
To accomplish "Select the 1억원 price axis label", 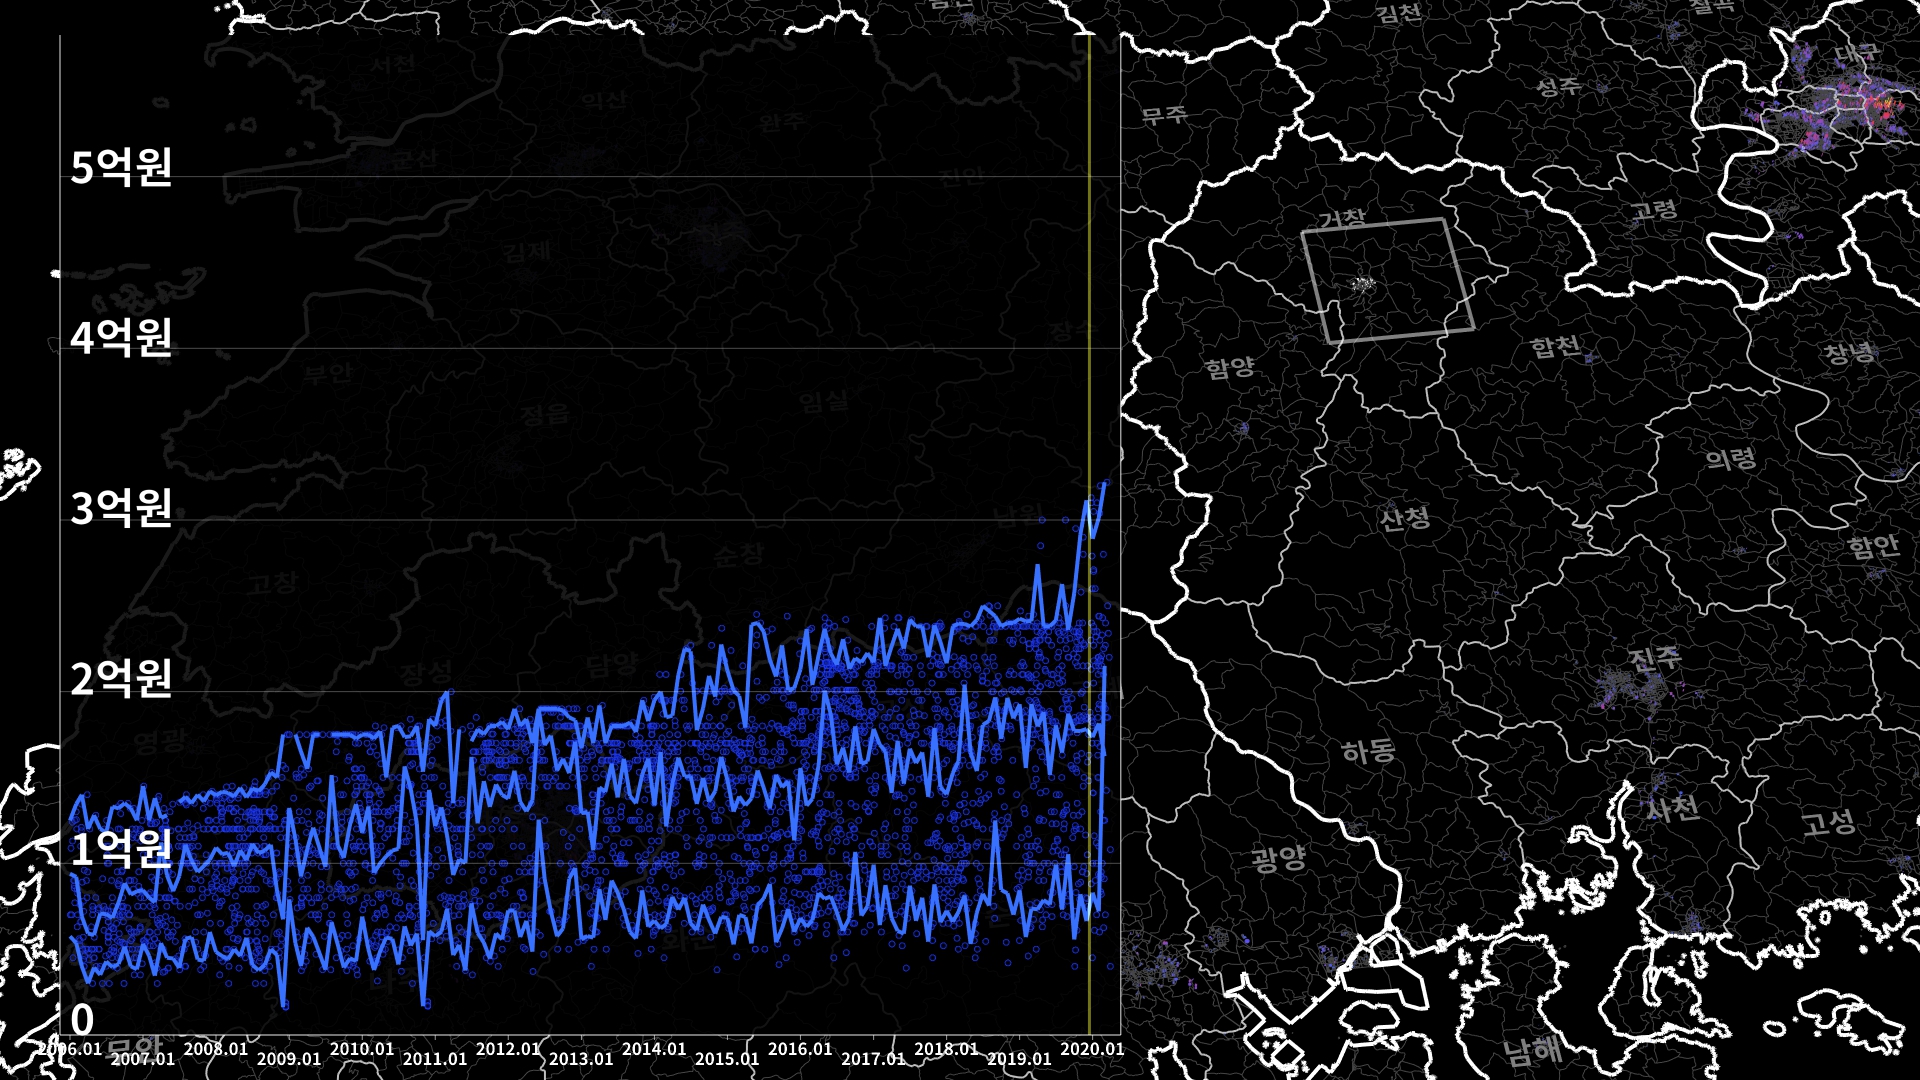I will [x=121, y=849].
